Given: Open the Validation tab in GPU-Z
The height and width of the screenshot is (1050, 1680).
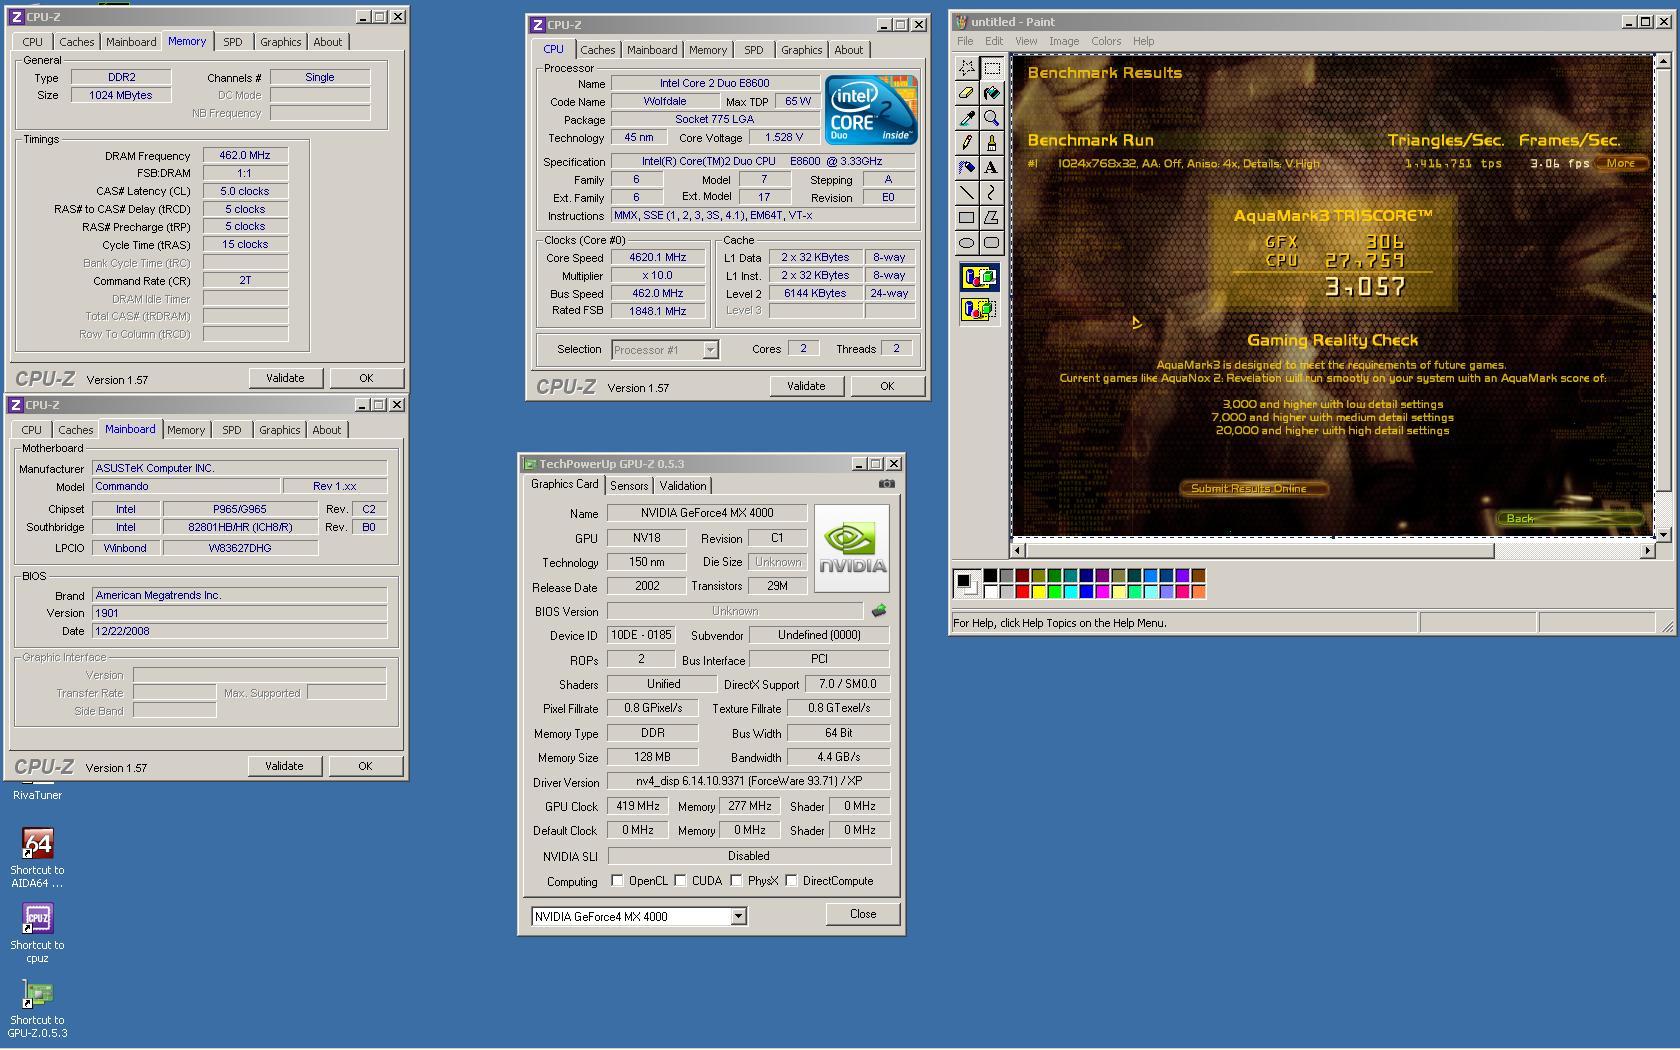Looking at the screenshot, I should point(683,486).
